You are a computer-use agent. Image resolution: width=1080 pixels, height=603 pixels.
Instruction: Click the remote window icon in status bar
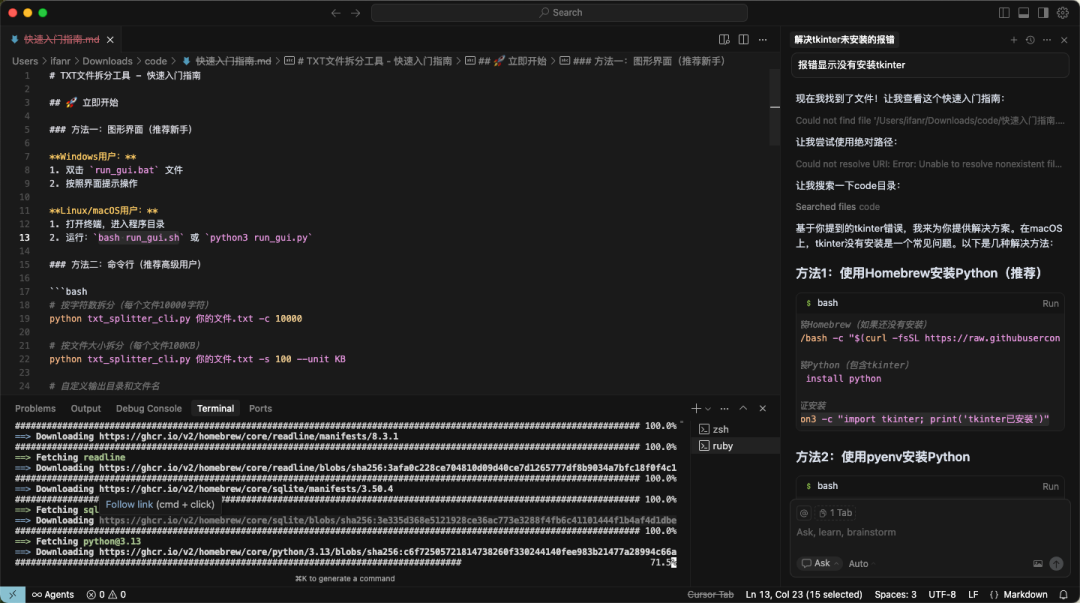click(12, 594)
